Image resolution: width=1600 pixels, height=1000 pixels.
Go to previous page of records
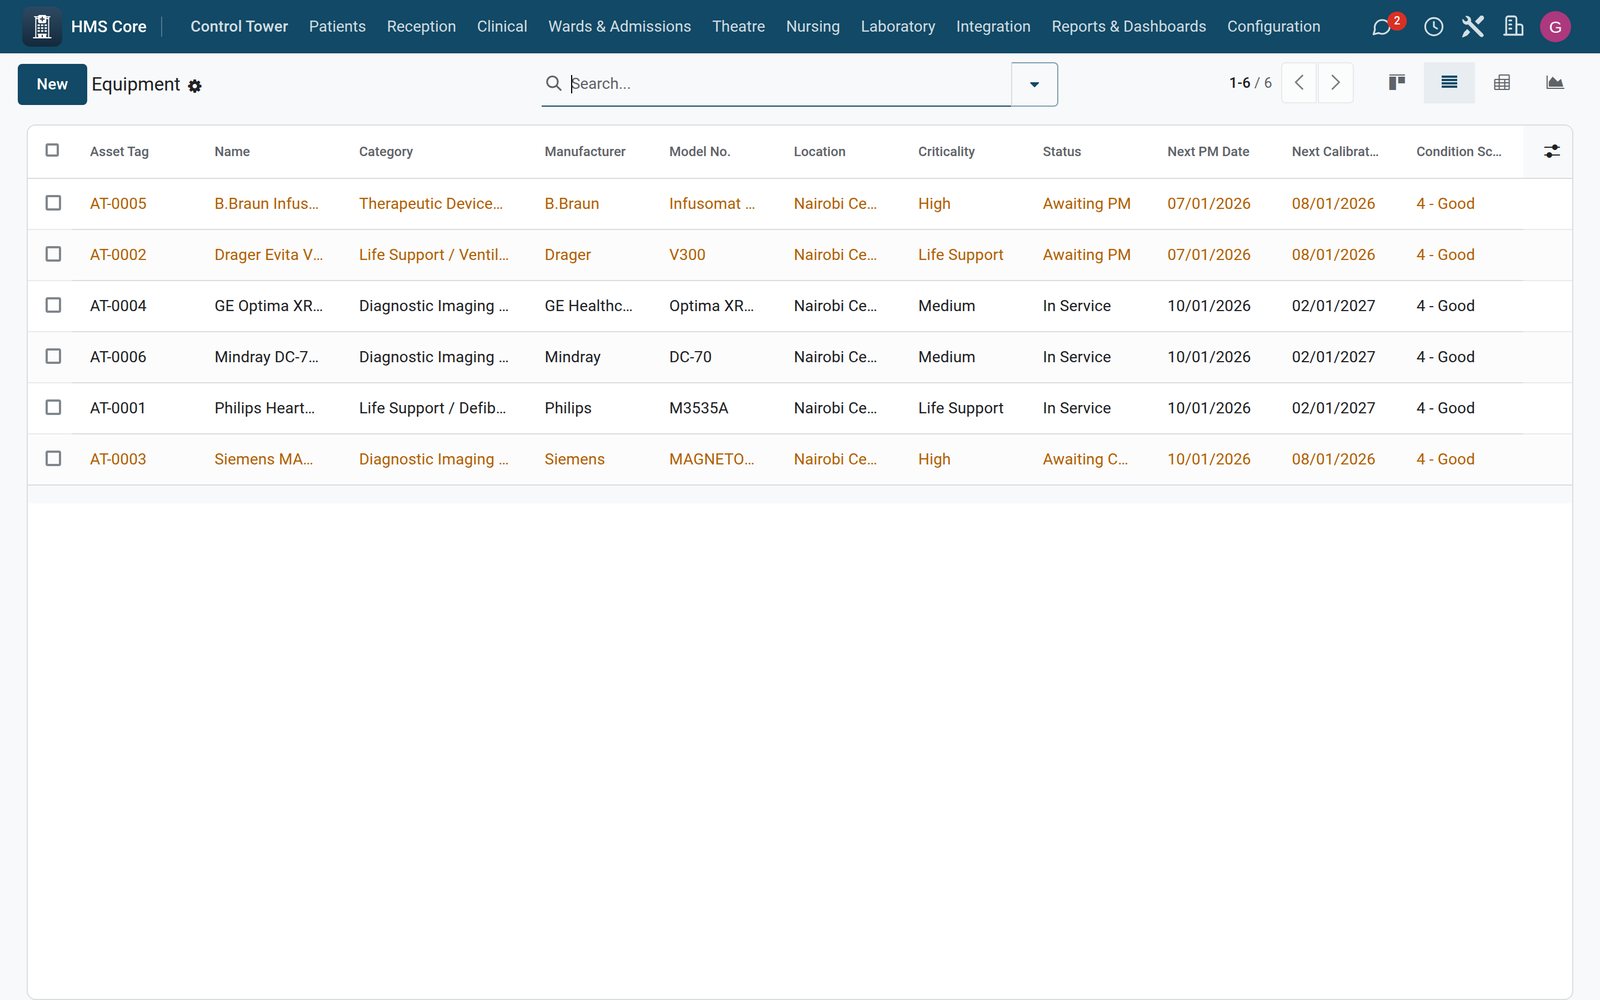click(1299, 83)
